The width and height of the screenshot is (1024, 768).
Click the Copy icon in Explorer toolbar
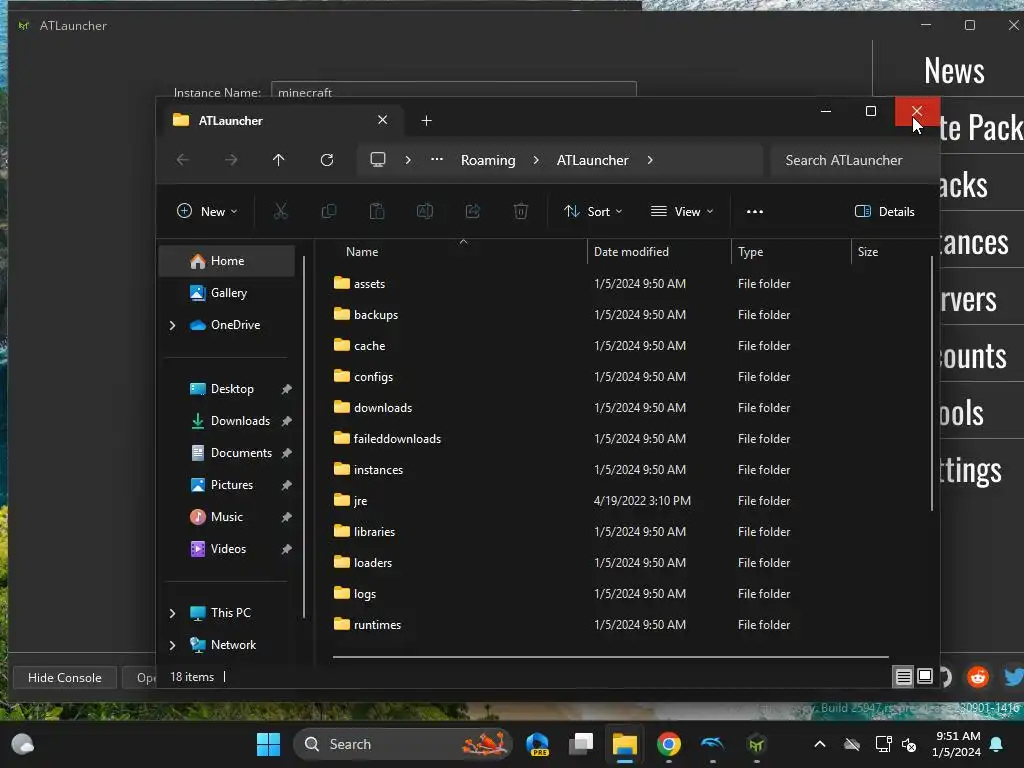coord(328,211)
